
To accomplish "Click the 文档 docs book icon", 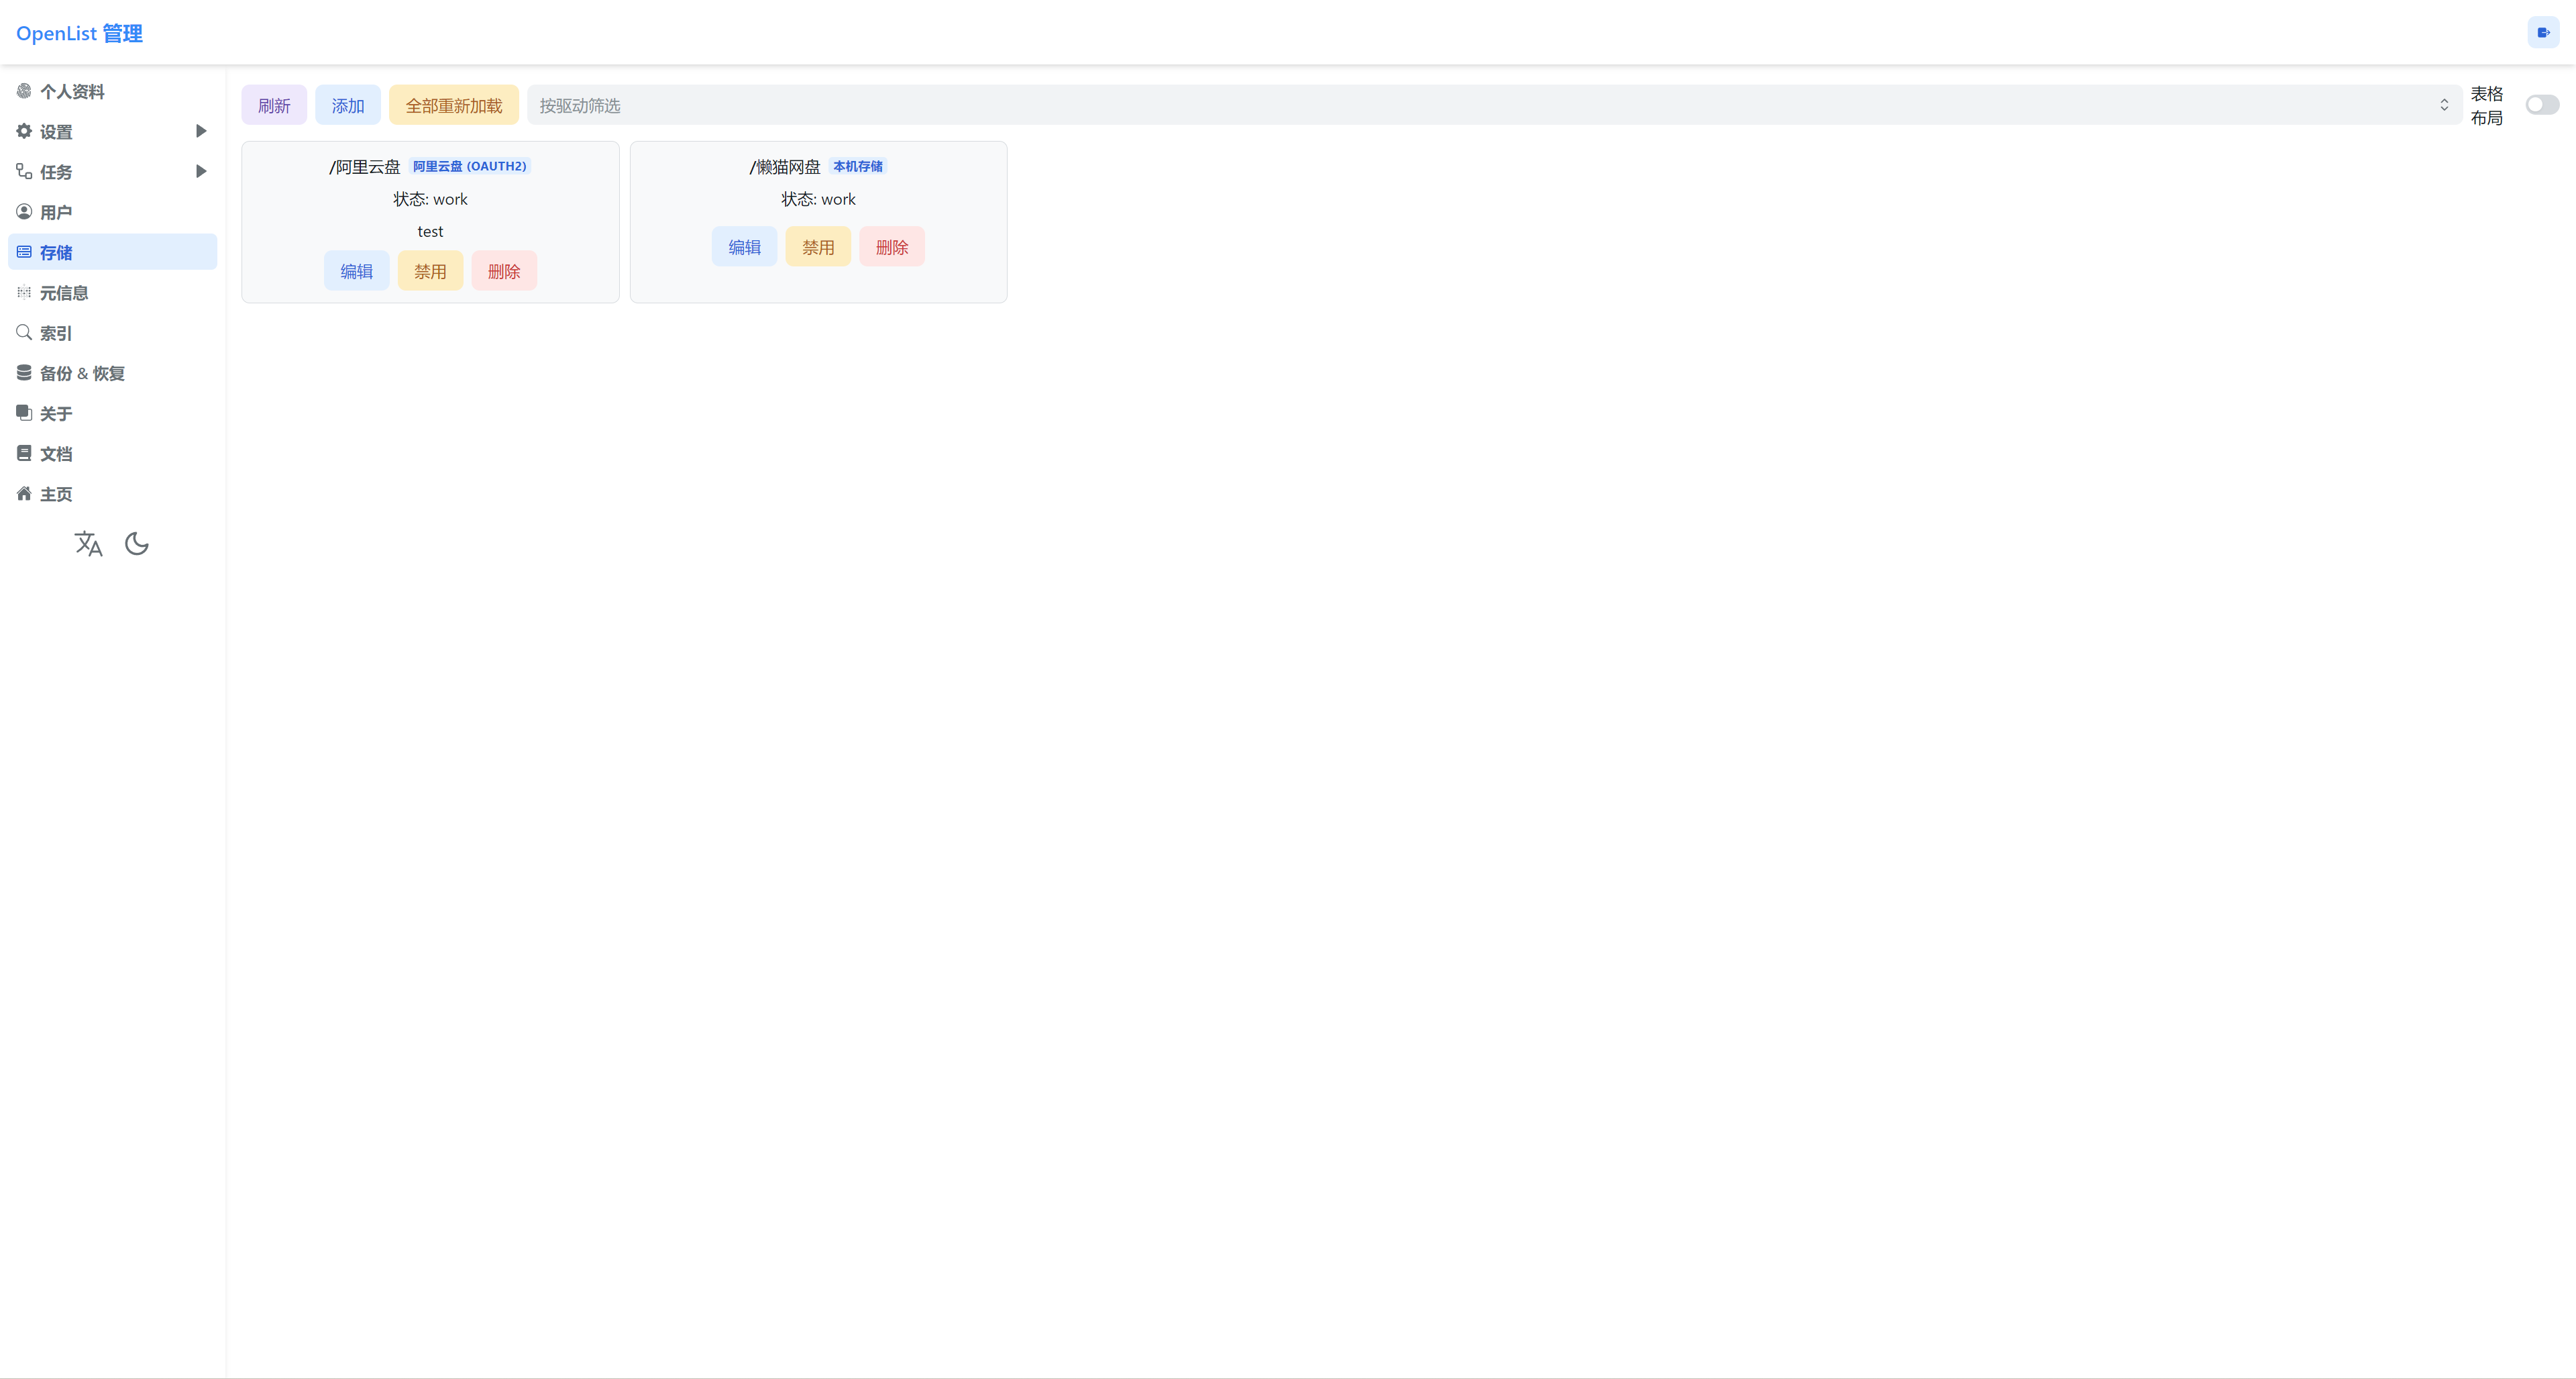I will pyautogui.click(x=24, y=453).
